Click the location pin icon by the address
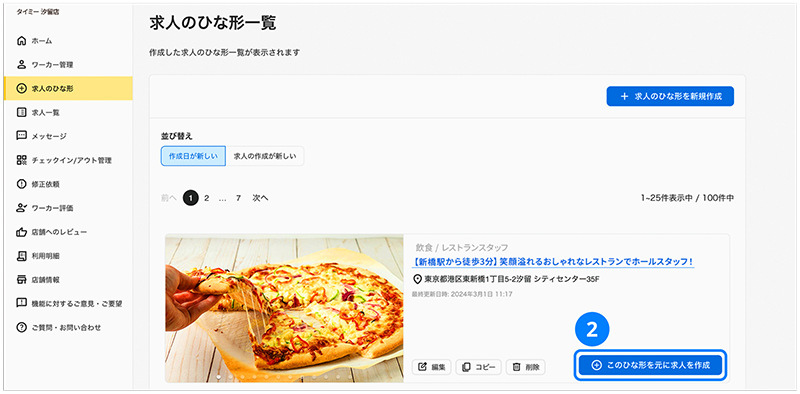 tap(417, 280)
